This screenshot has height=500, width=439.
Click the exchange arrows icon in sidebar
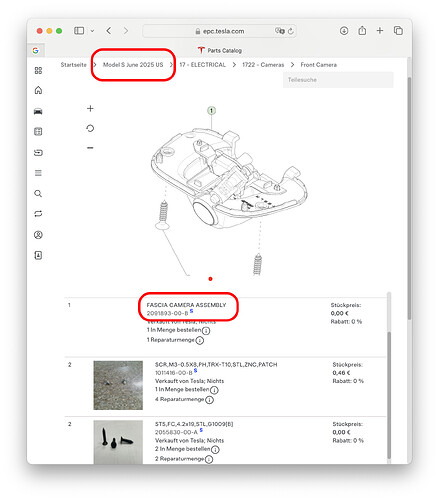click(38, 214)
